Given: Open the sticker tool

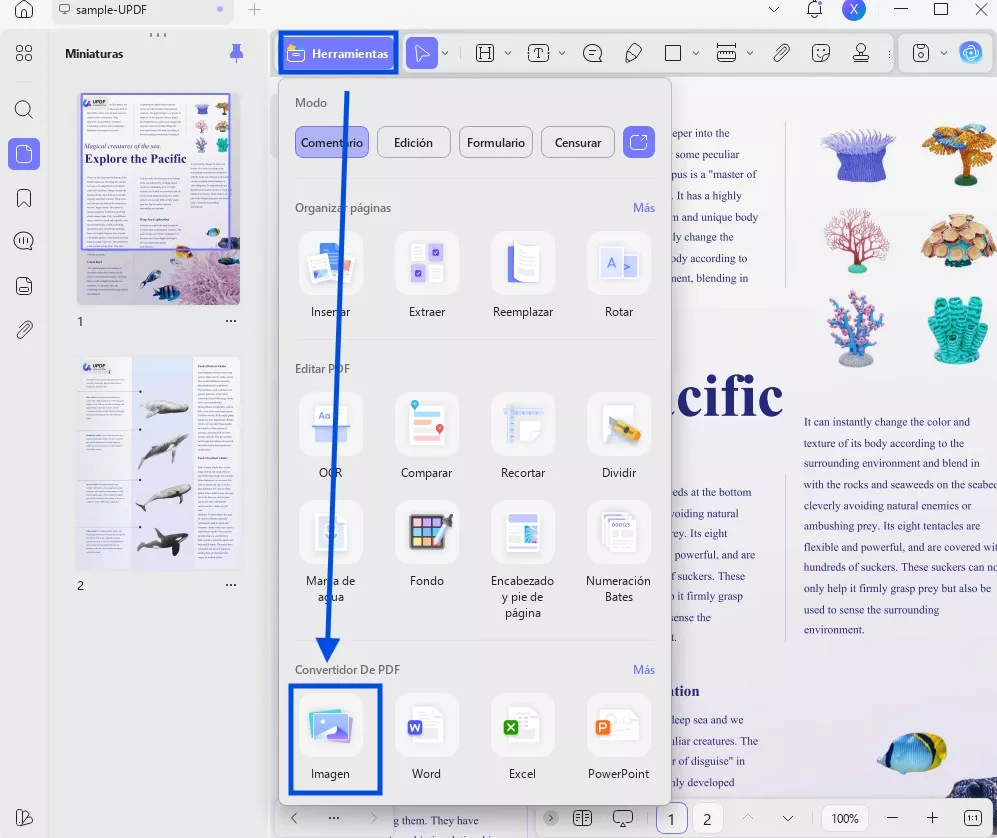Looking at the screenshot, I should point(821,53).
